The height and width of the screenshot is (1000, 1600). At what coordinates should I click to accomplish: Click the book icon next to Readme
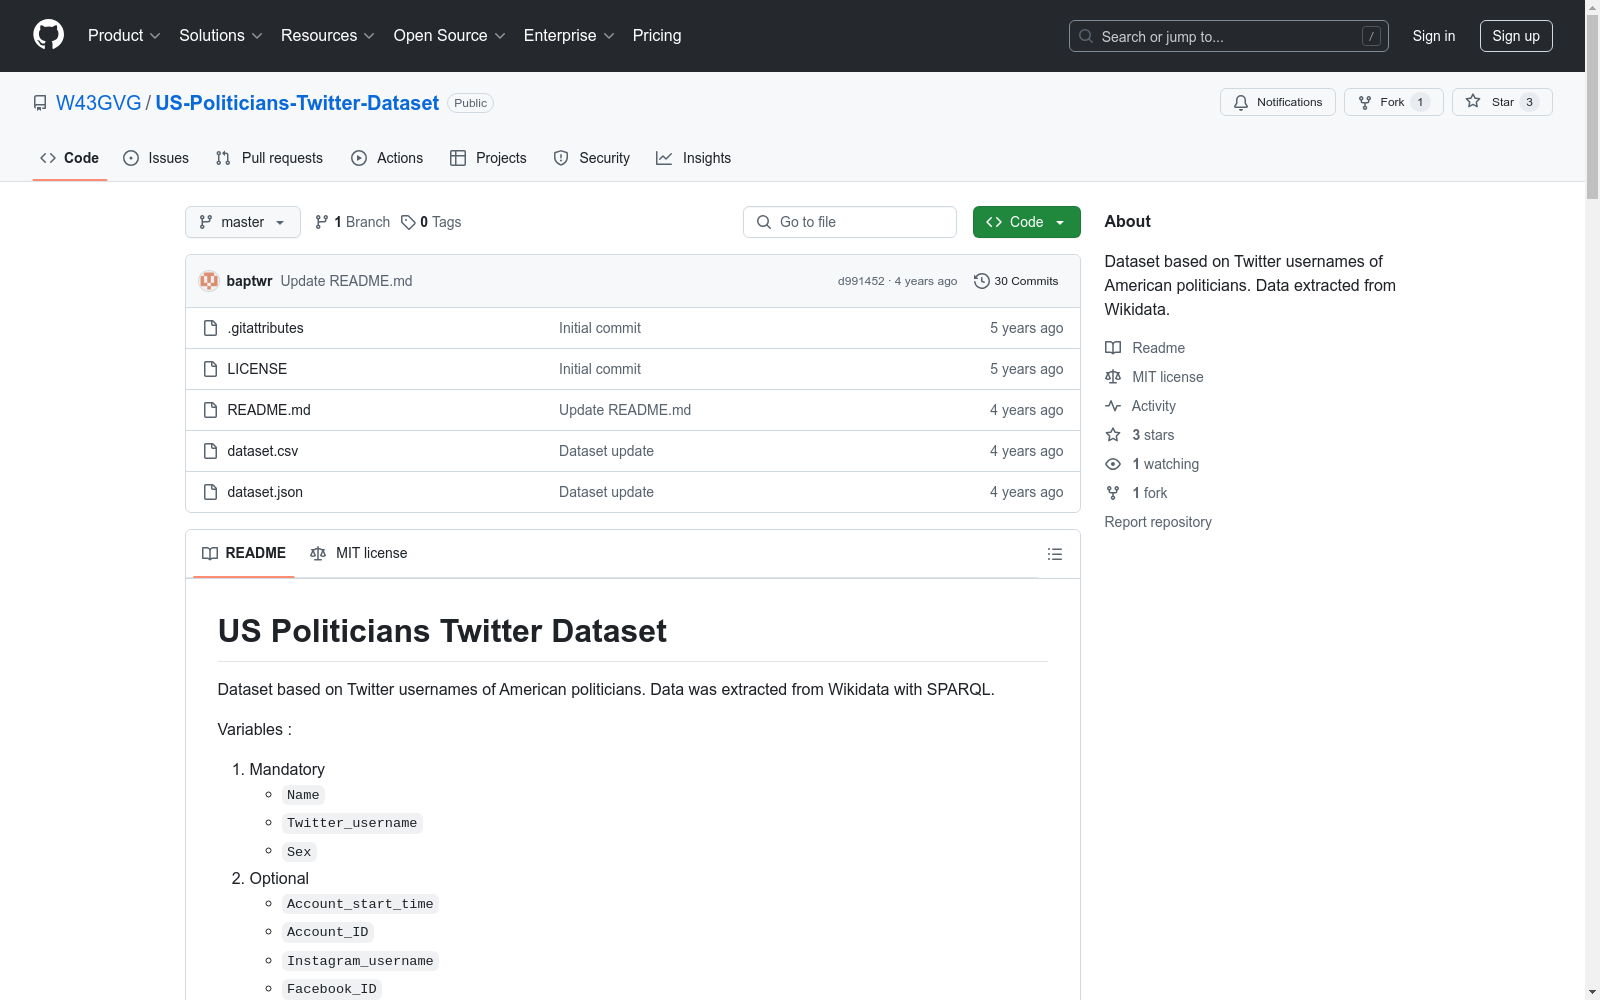click(x=1113, y=348)
